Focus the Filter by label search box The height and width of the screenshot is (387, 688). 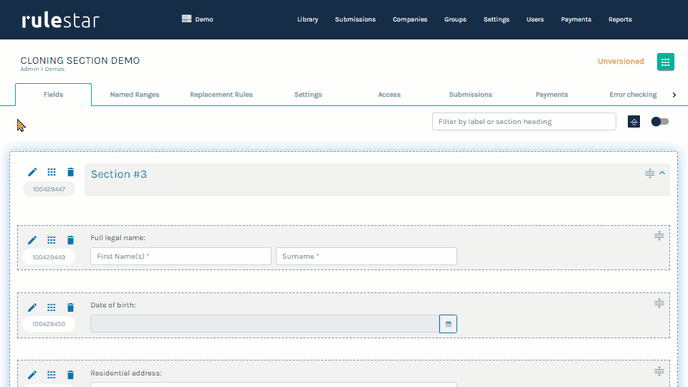click(524, 122)
